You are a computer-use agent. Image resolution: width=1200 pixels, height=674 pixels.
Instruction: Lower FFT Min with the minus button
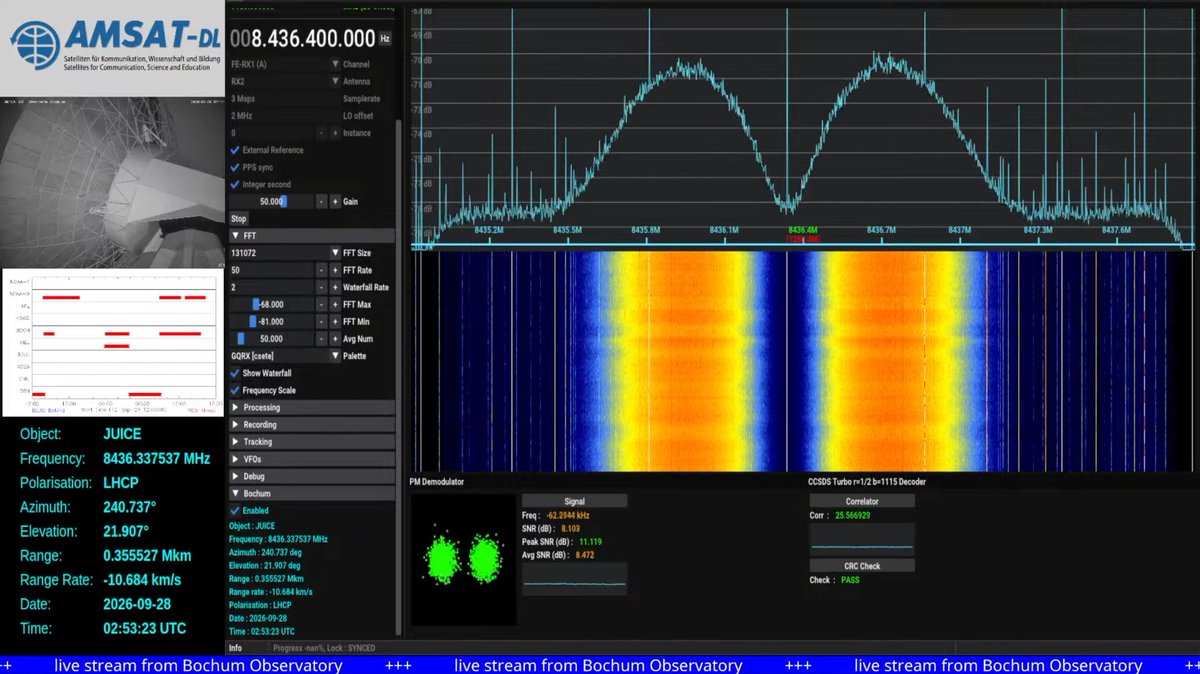(321, 321)
